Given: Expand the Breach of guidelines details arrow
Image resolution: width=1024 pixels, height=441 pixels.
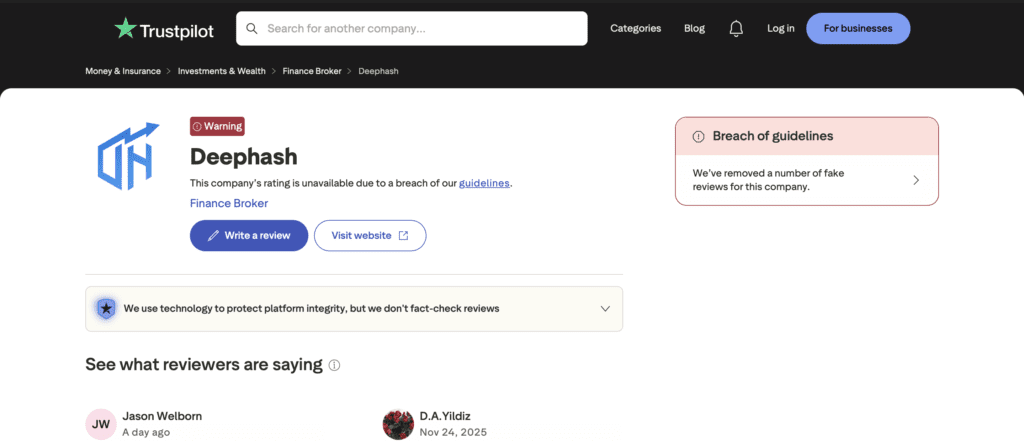Looking at the screenshot, I should (x=916, y=180).
